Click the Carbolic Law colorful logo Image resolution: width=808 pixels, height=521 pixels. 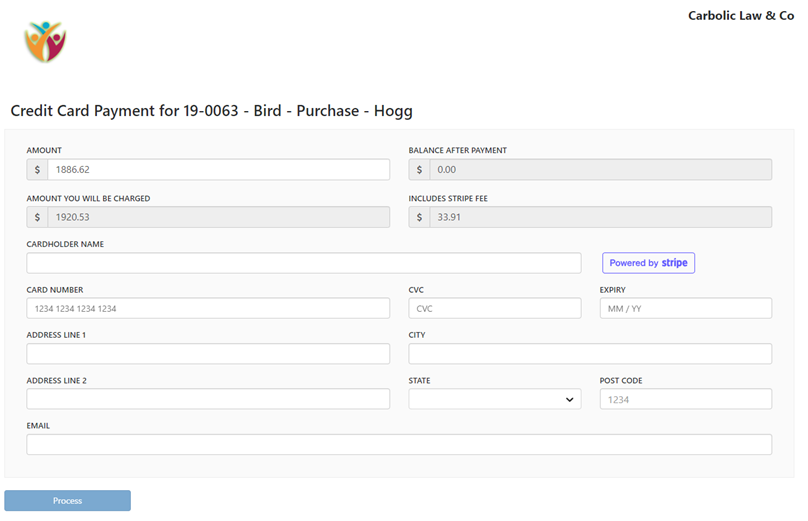point(45,42)
